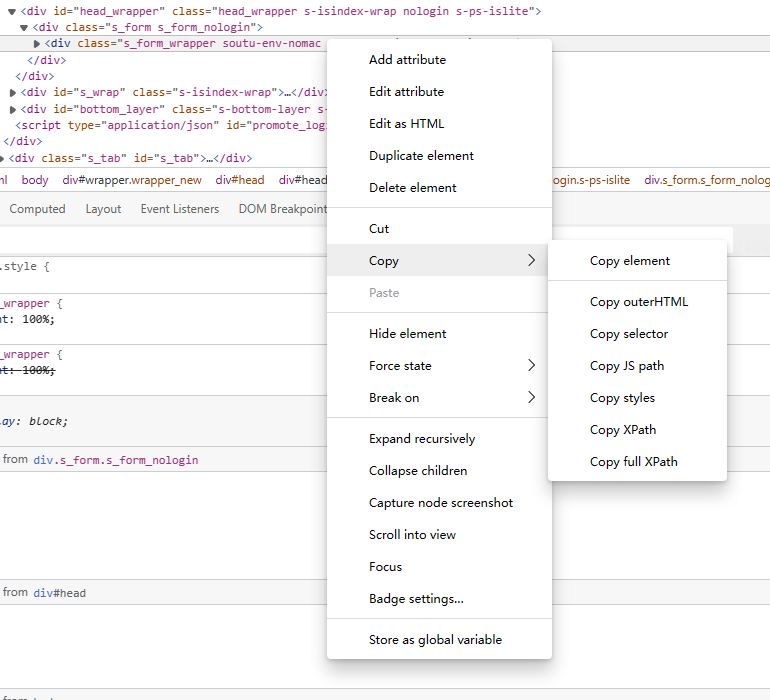The width and height of the screenshot is (770, 700).
Task: Choose Copy outerHTML
Action: pos(638,302)
